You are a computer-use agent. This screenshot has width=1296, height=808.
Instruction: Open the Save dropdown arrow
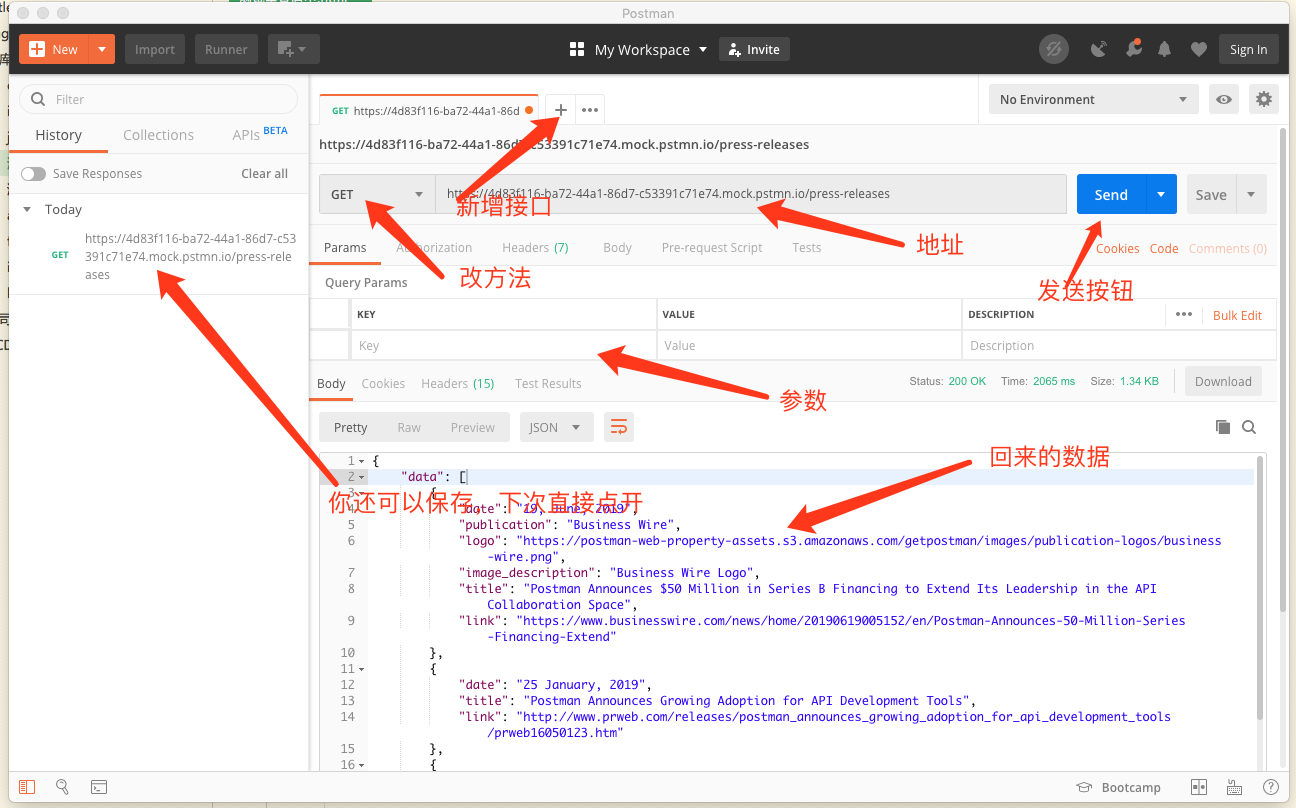tap(1252, 194)
